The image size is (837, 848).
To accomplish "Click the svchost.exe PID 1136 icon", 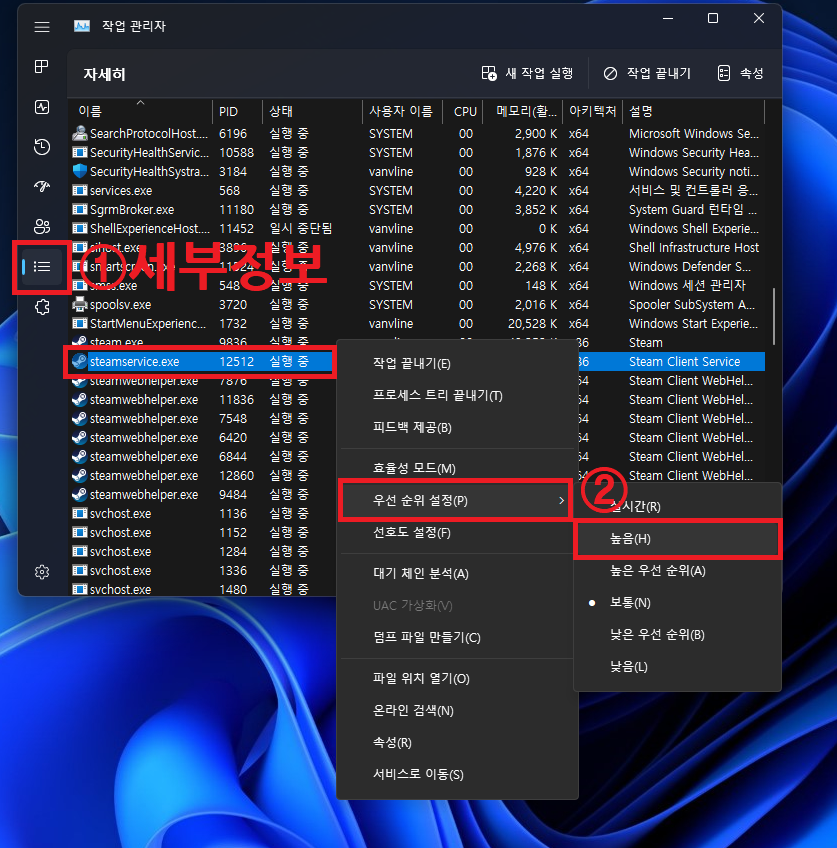I will (79, 513).
